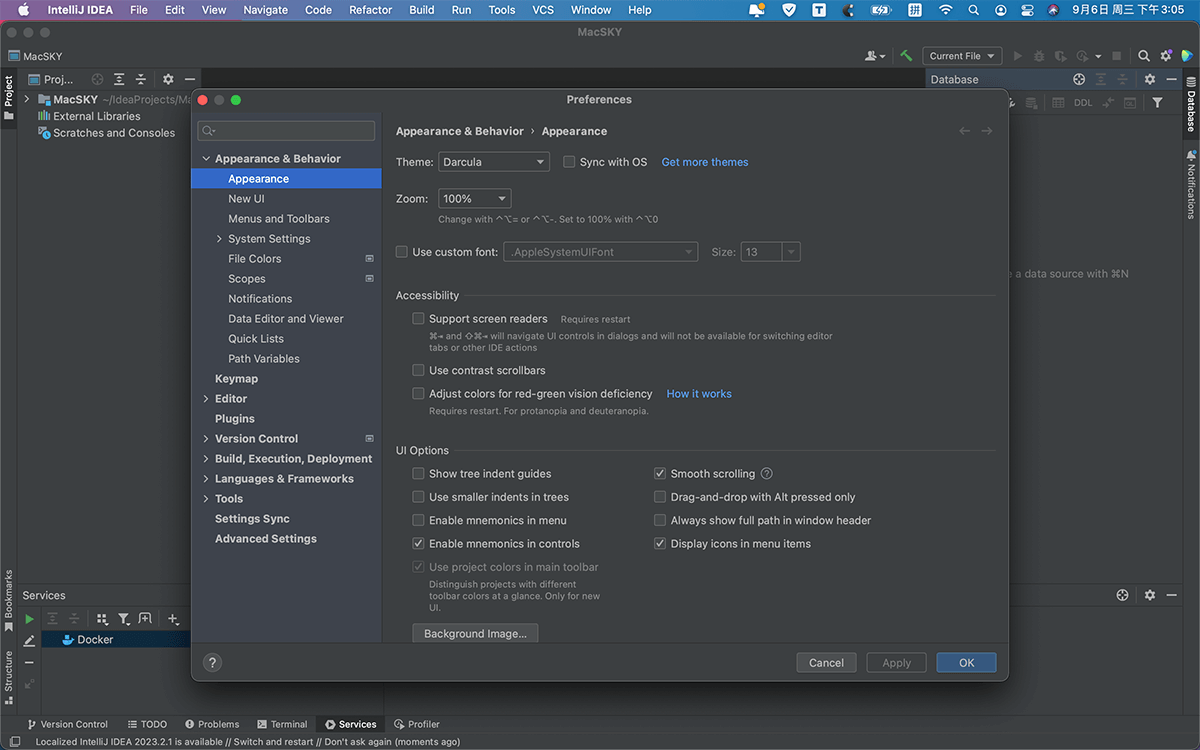
Task: Click the Services edit pencil icon
Action: tap(29, 640)
